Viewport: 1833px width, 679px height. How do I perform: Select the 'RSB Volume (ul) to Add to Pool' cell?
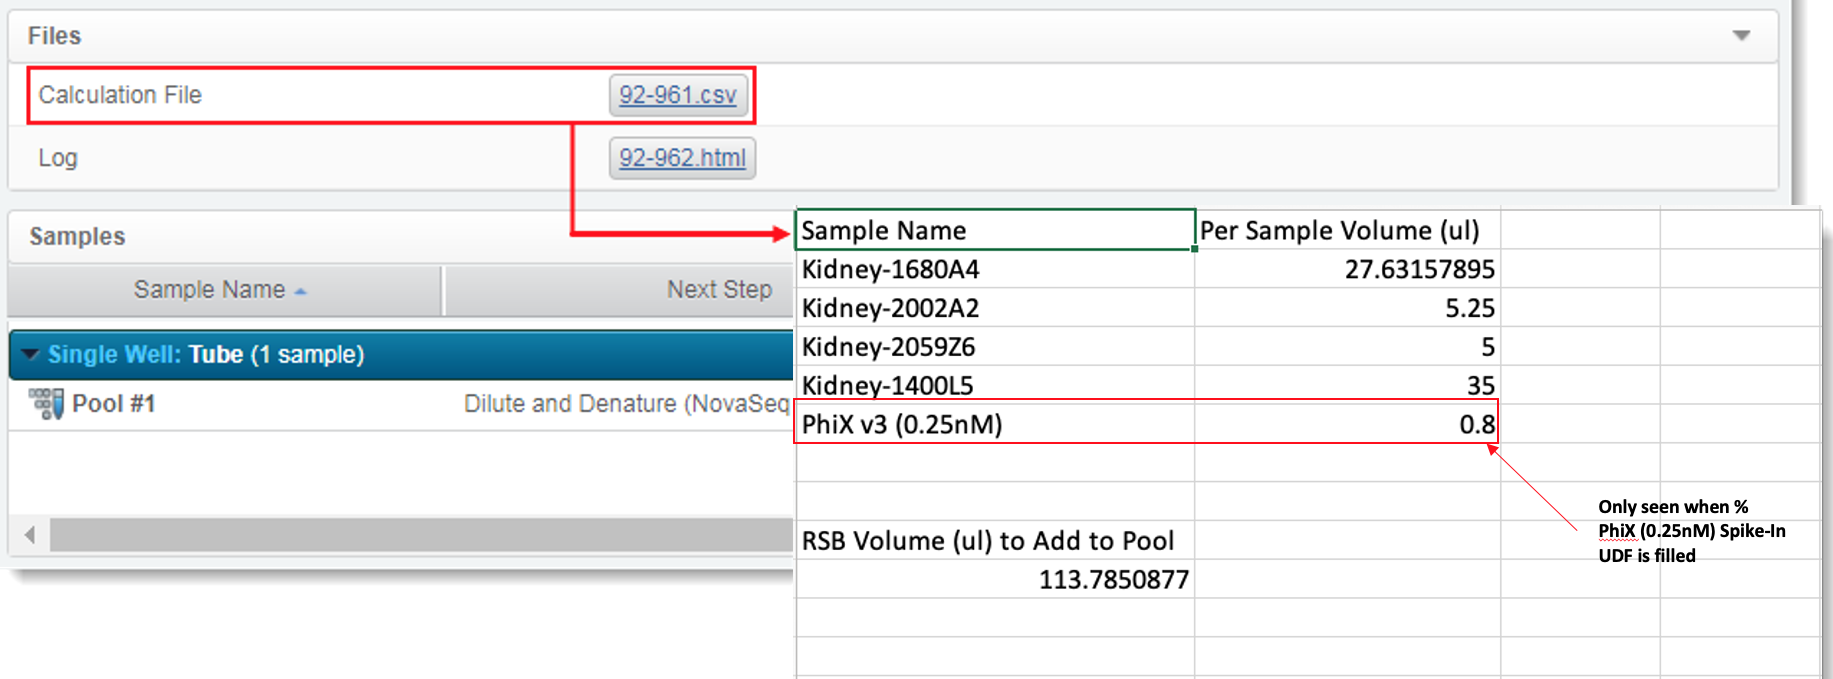(994, 541)
